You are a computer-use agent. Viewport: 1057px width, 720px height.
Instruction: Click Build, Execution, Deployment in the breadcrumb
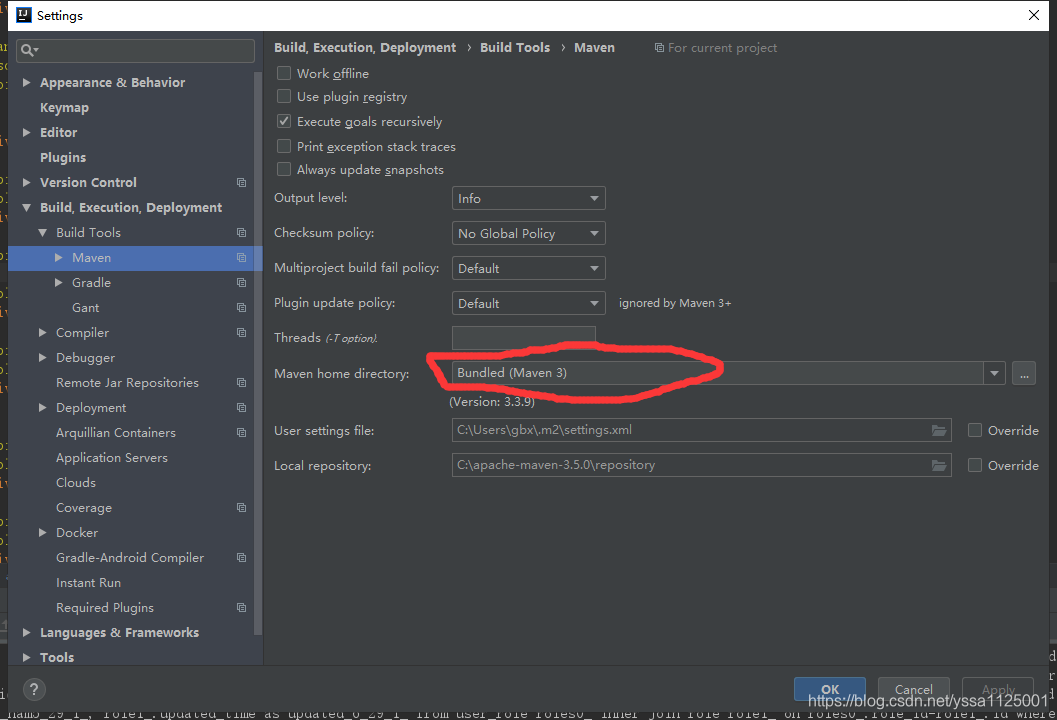pos(365,48)
